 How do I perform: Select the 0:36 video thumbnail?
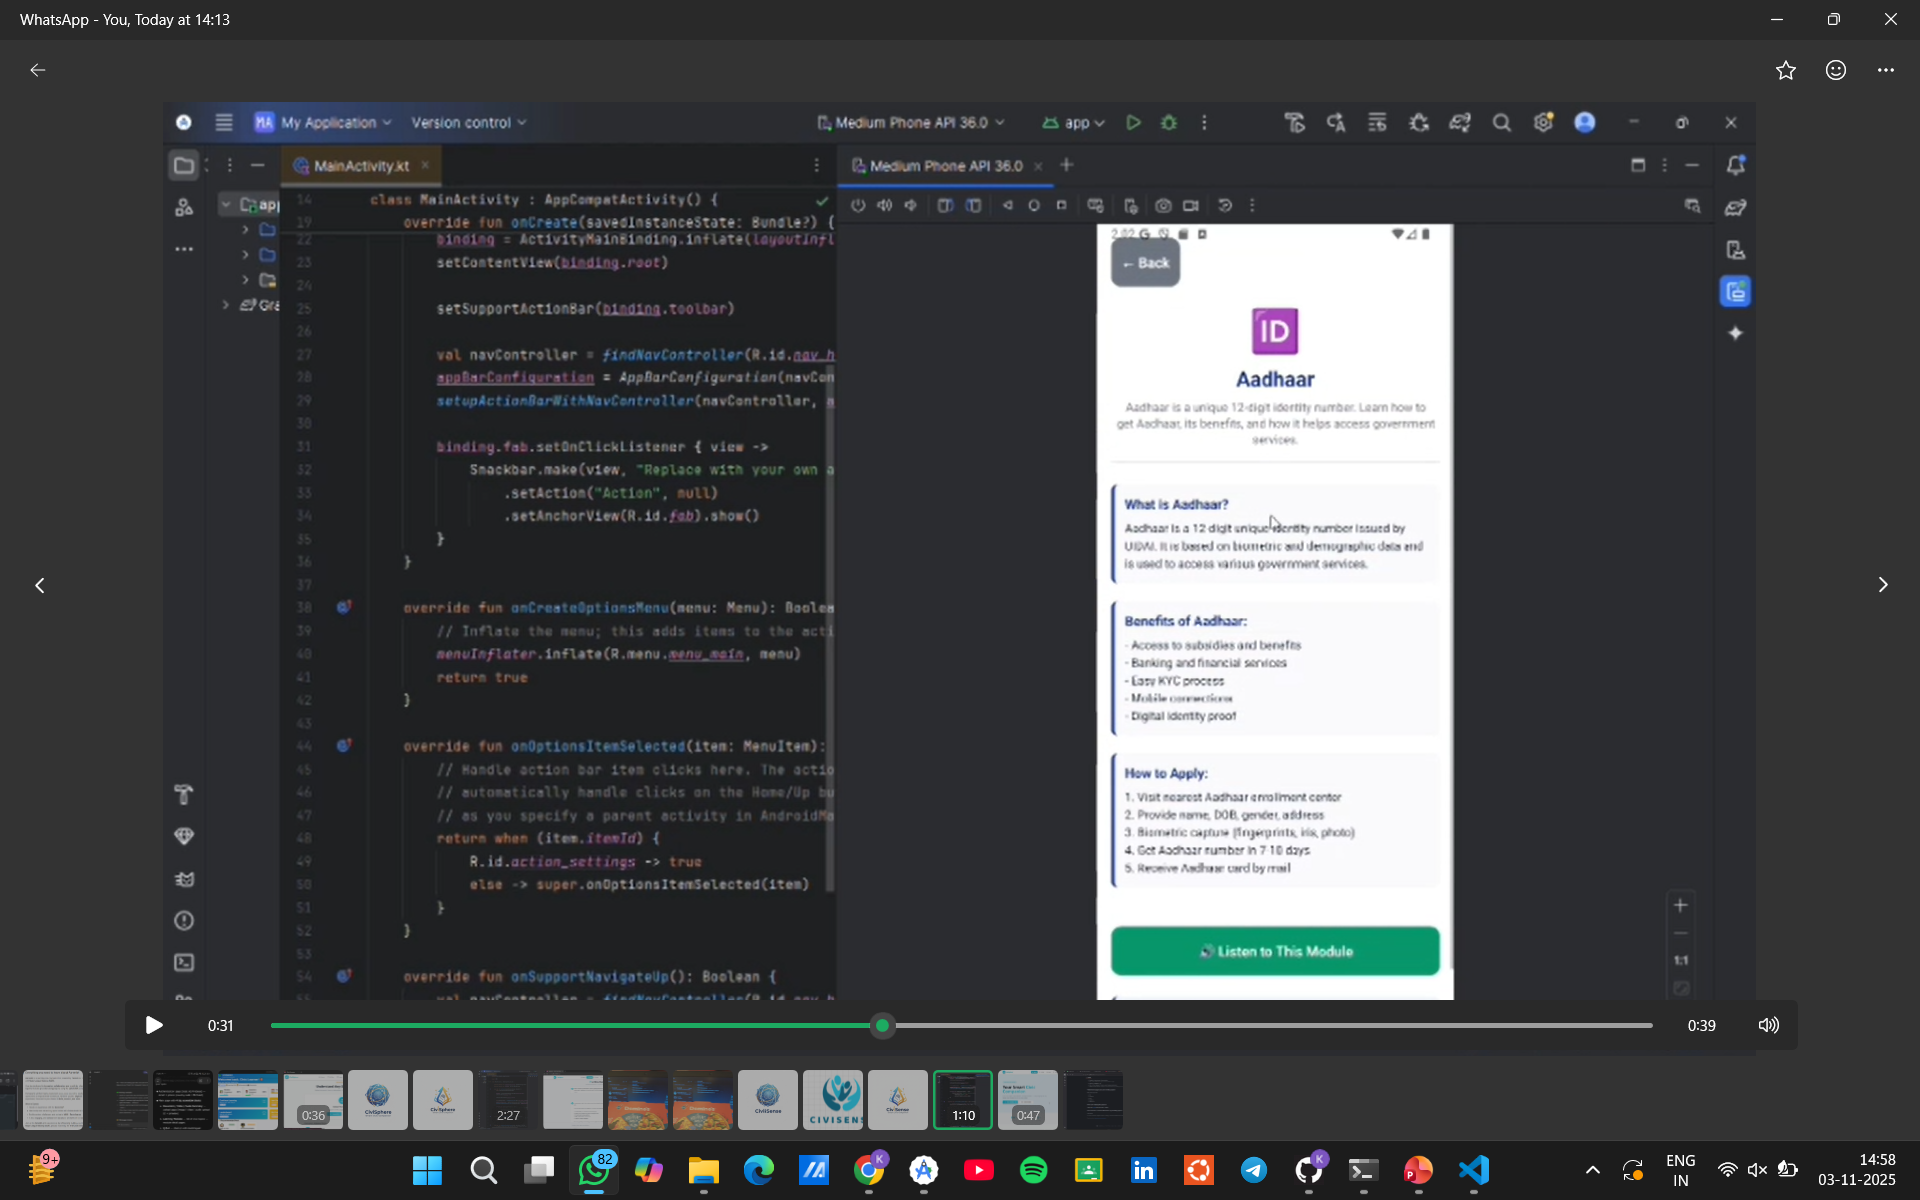click(313, 1100)
